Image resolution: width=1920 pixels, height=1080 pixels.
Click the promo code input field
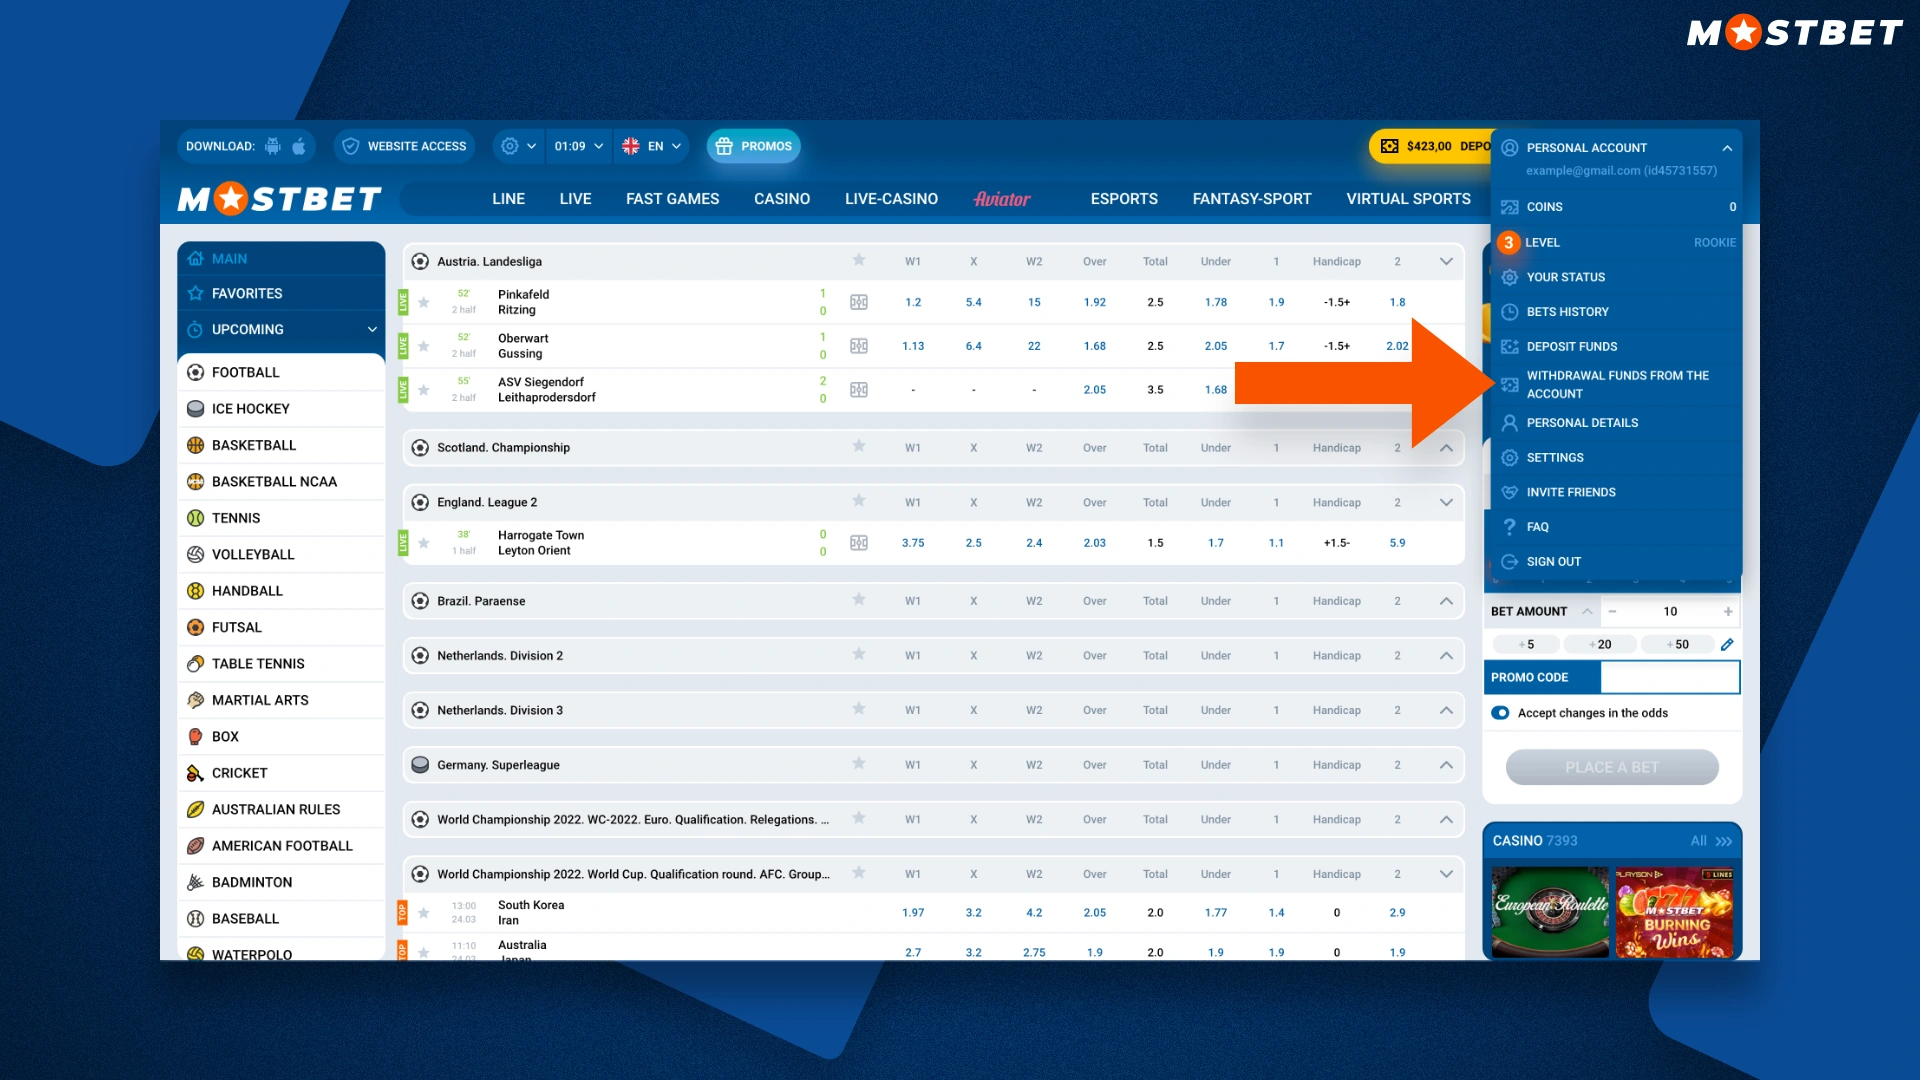tap(1669, 677)
